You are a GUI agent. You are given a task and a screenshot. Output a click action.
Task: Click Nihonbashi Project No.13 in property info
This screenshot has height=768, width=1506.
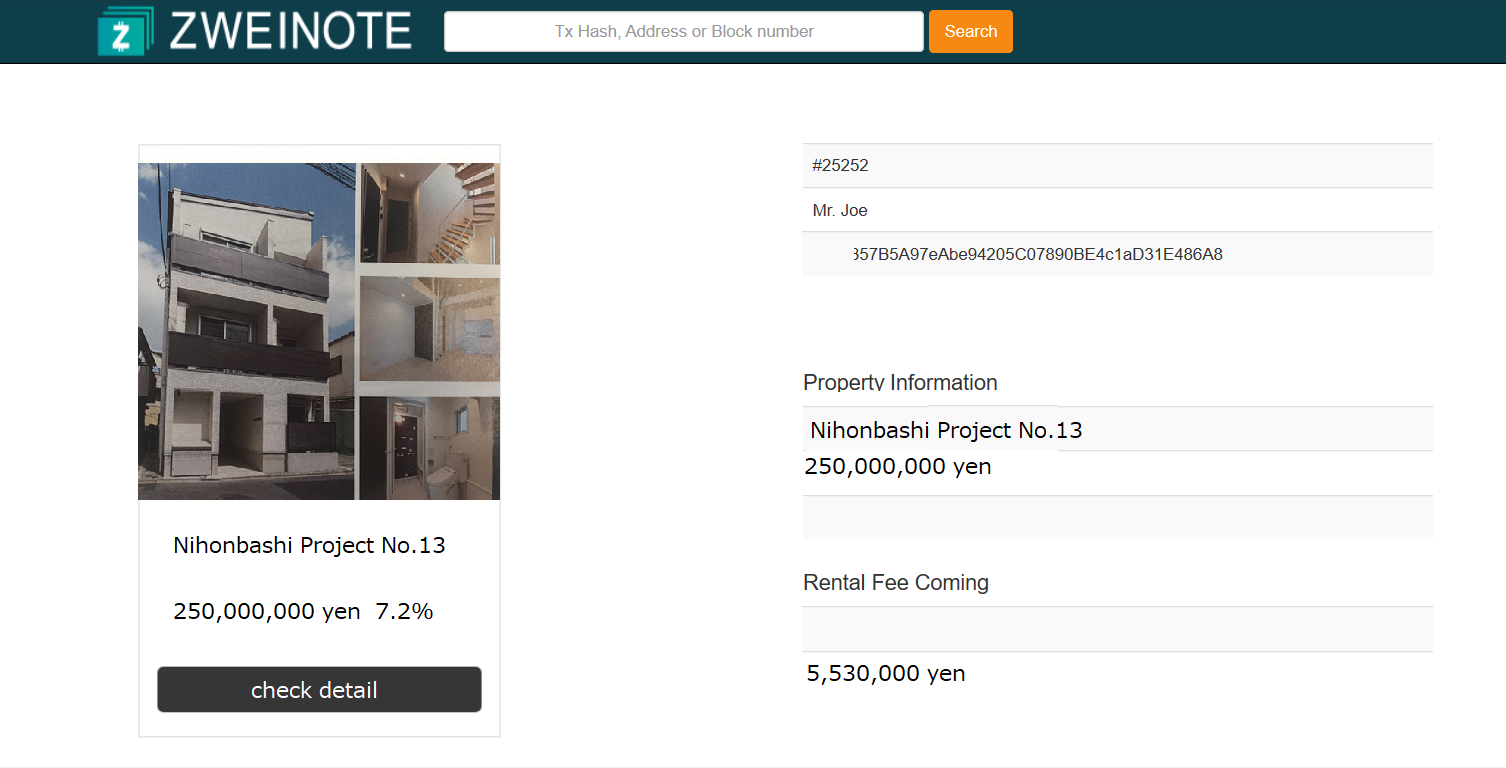(946, 431)
